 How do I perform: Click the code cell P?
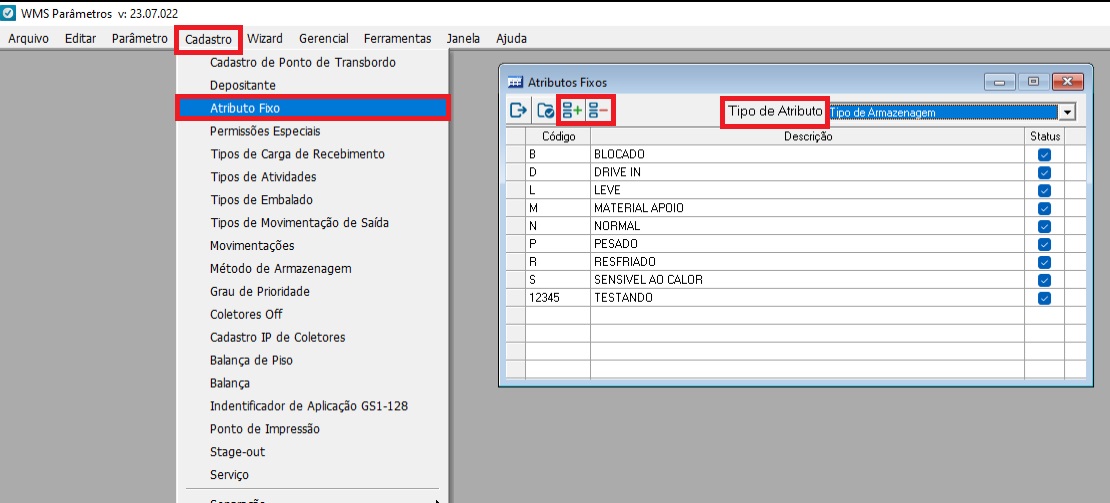(559, 244)
